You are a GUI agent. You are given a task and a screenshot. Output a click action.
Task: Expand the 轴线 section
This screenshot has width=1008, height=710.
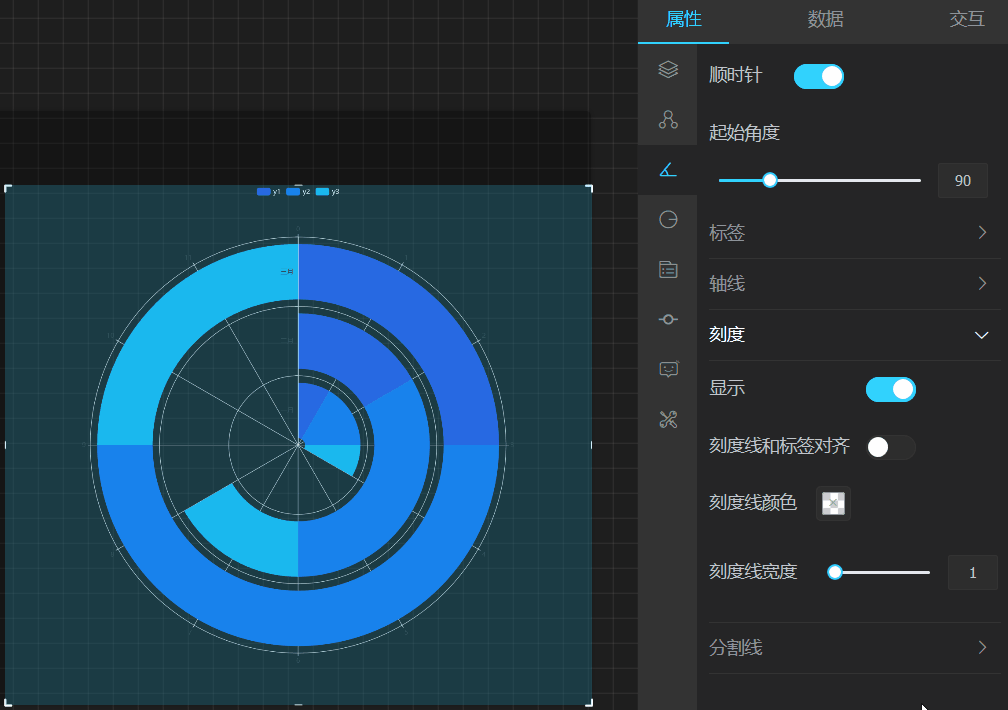click(854, 284)
